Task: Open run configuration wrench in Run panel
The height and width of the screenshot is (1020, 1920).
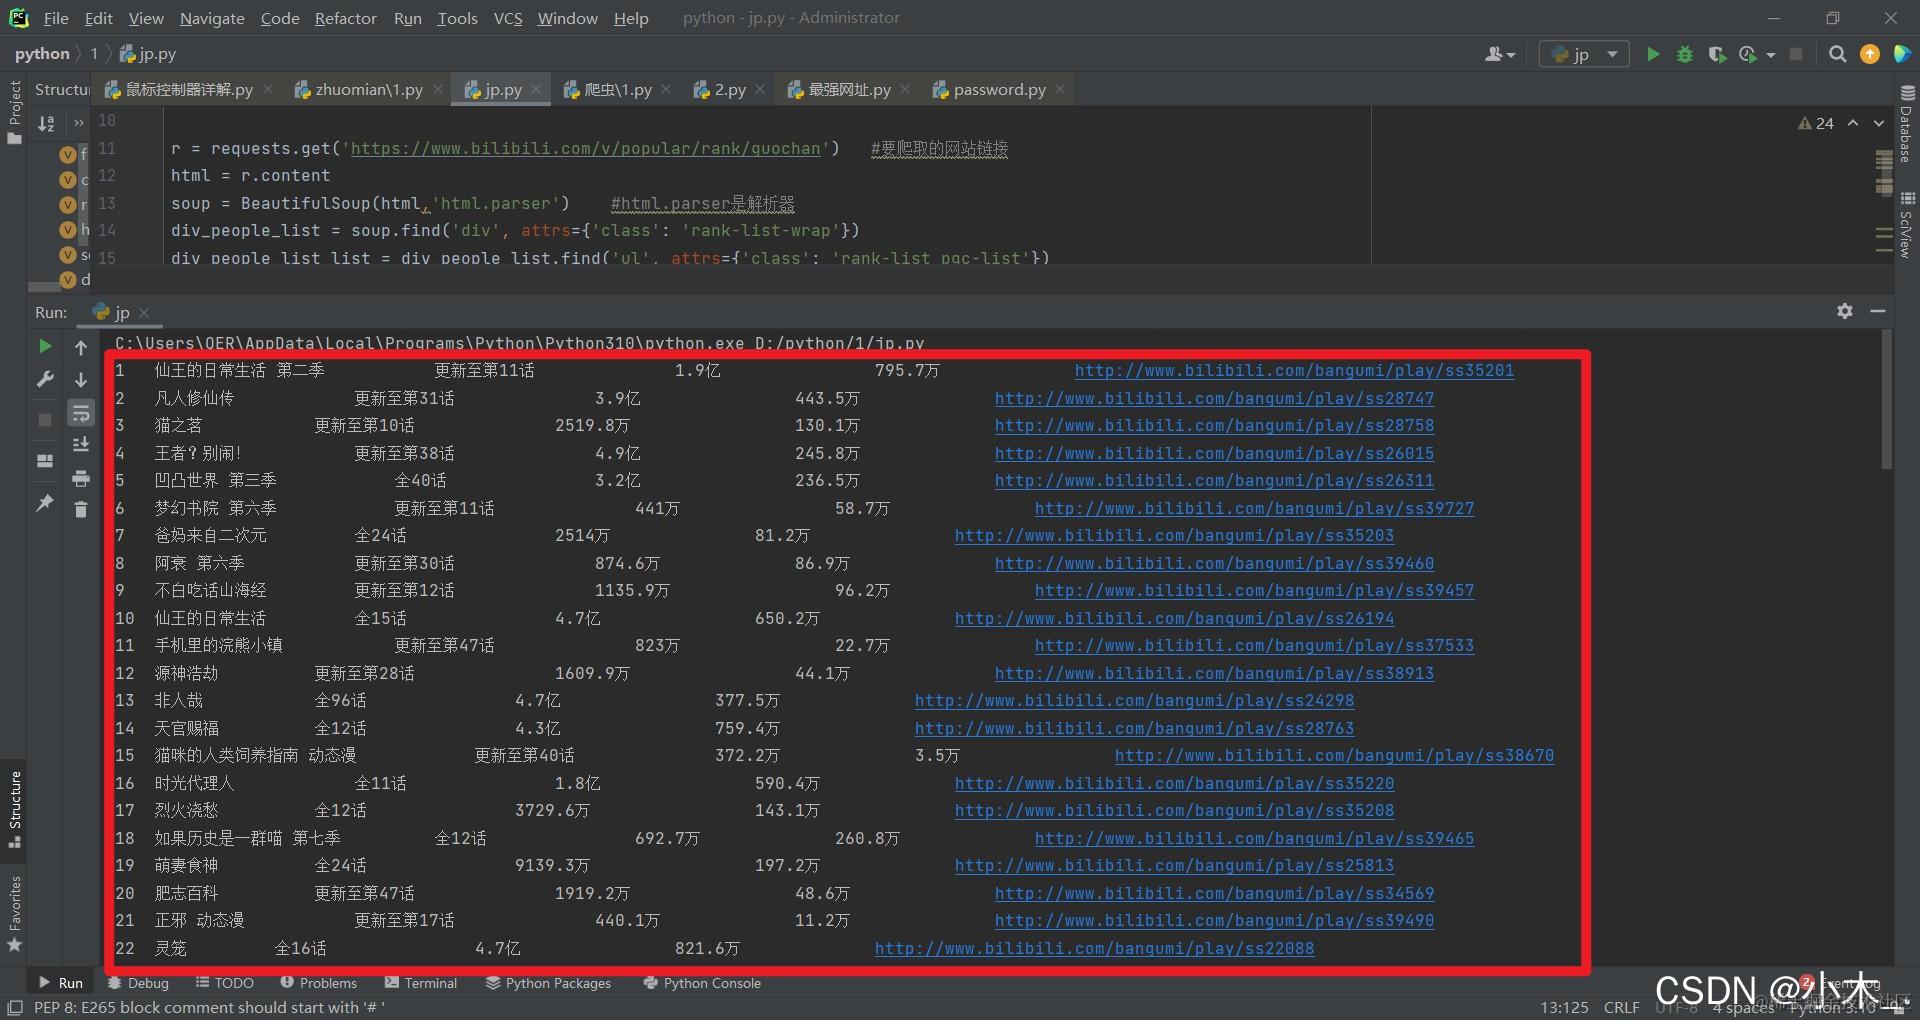Action: click(x=45, y=379)
